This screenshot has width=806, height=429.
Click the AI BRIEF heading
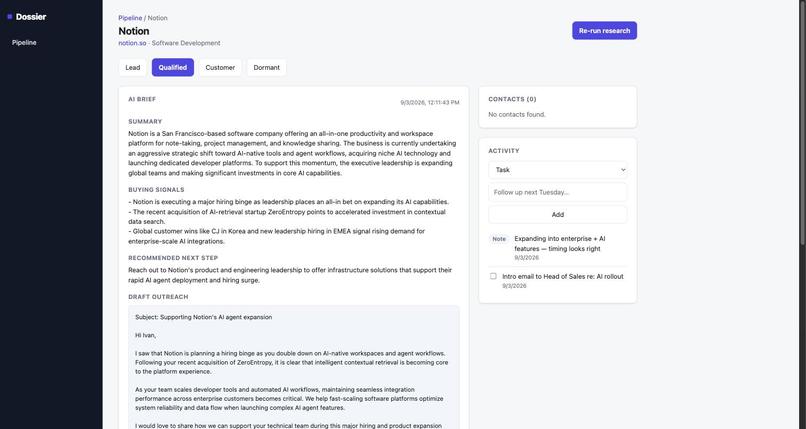point(142,99)
